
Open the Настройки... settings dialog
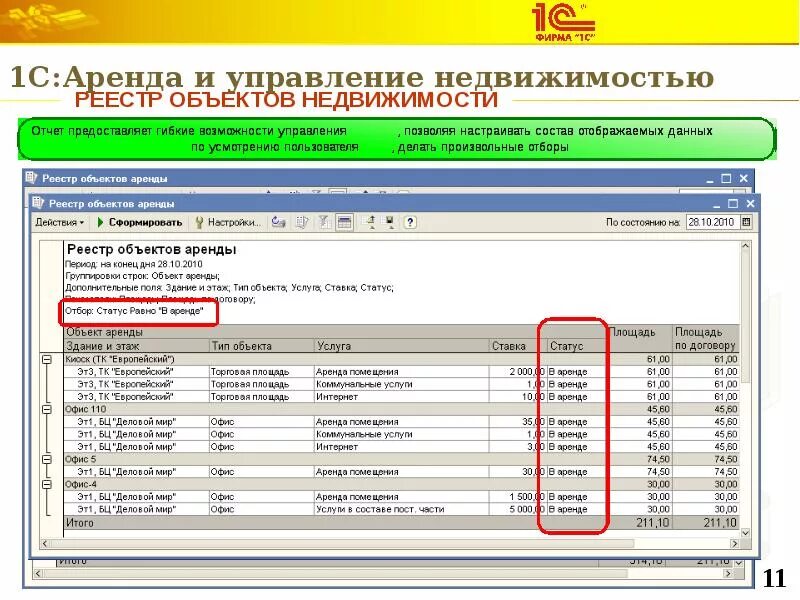[228, 222]
